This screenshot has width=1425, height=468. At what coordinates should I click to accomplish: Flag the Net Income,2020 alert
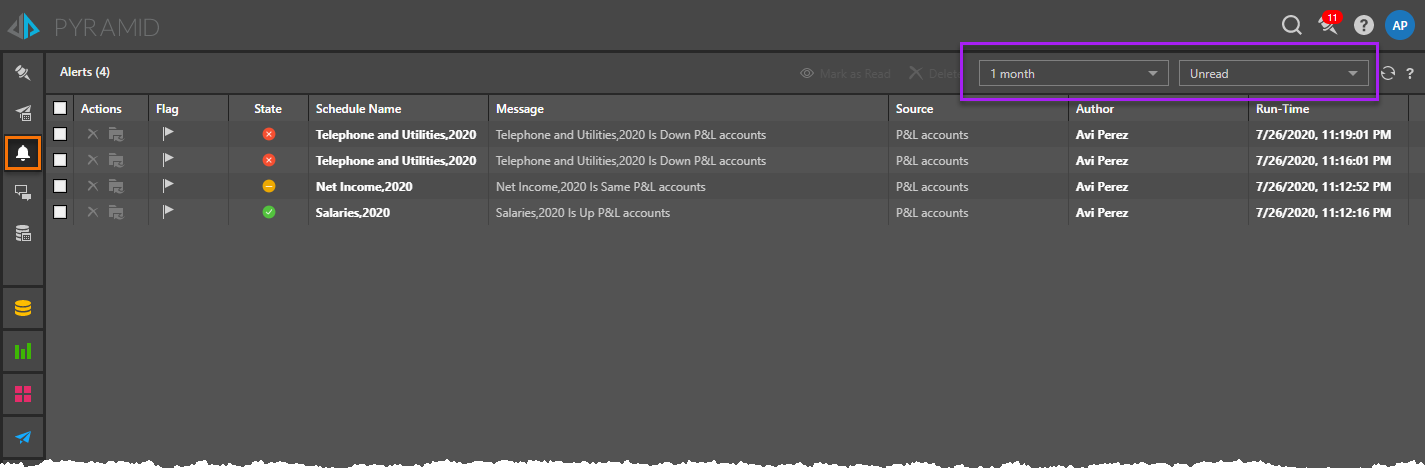pos(168,185)
